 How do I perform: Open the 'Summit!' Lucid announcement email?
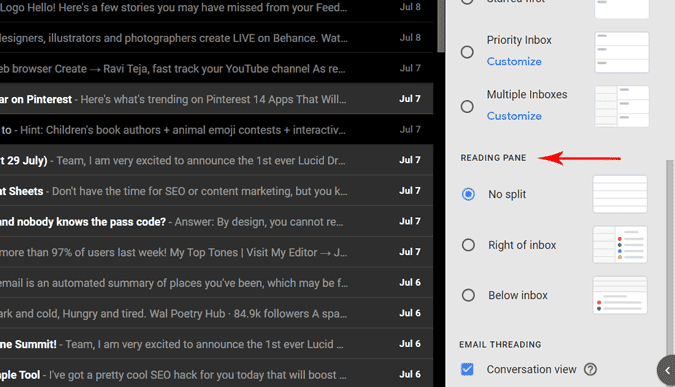point(217,344)
